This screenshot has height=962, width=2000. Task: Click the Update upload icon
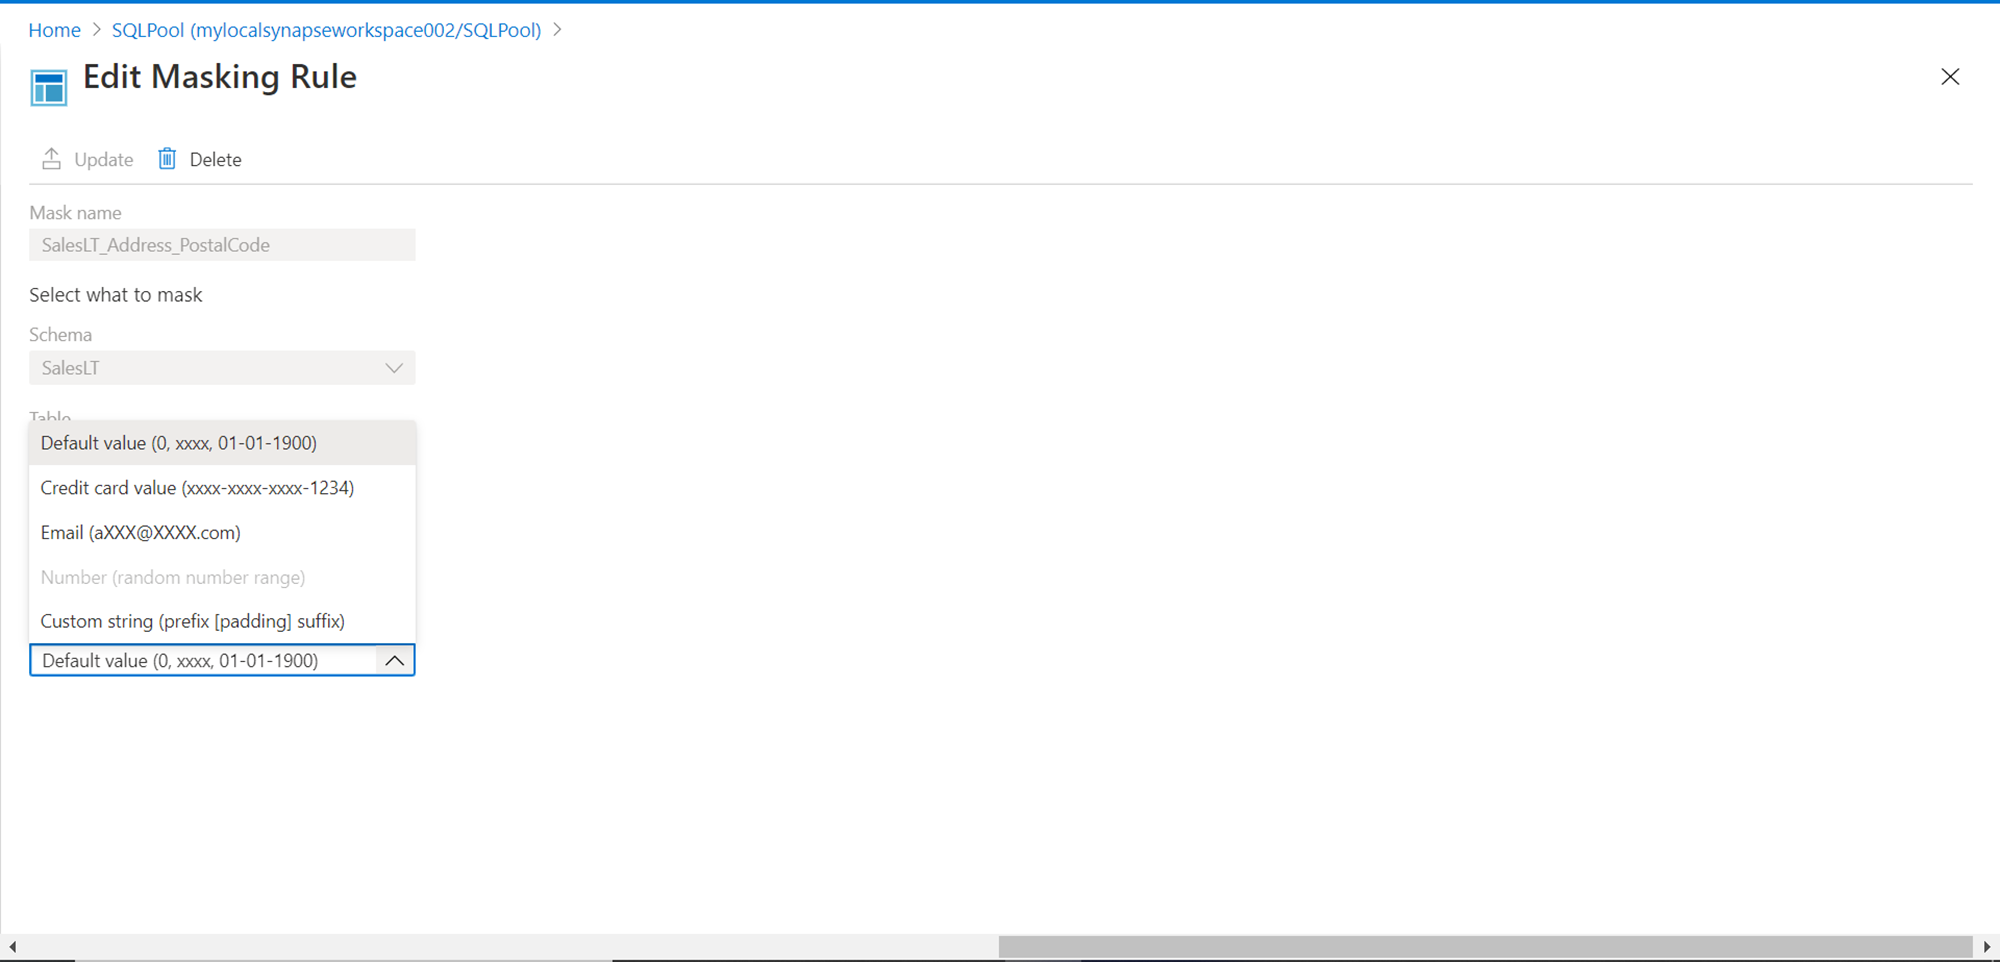51,159
